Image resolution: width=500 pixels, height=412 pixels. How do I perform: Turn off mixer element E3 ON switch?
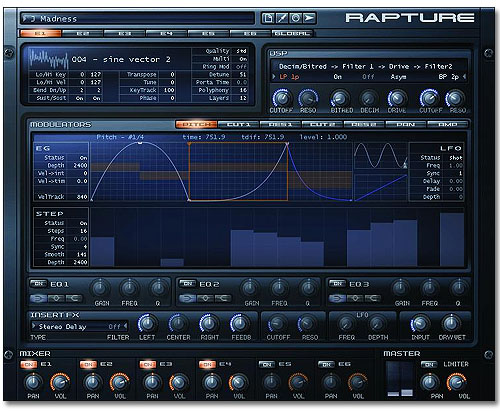pos(148,364)
